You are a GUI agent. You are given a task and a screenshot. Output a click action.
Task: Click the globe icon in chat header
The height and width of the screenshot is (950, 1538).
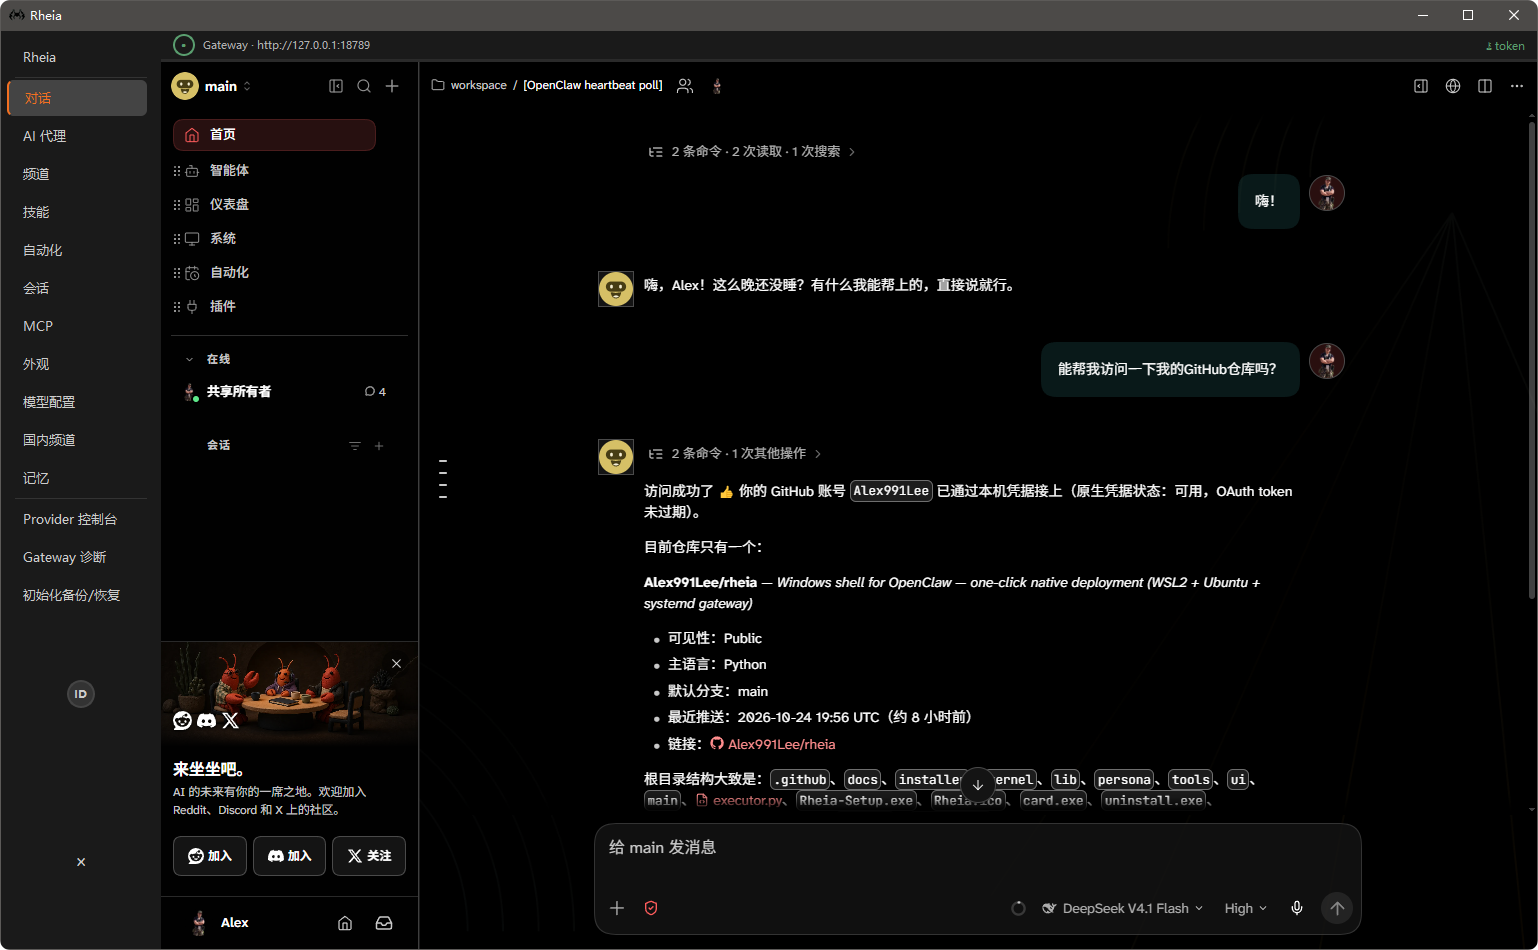click(1453, 86)
